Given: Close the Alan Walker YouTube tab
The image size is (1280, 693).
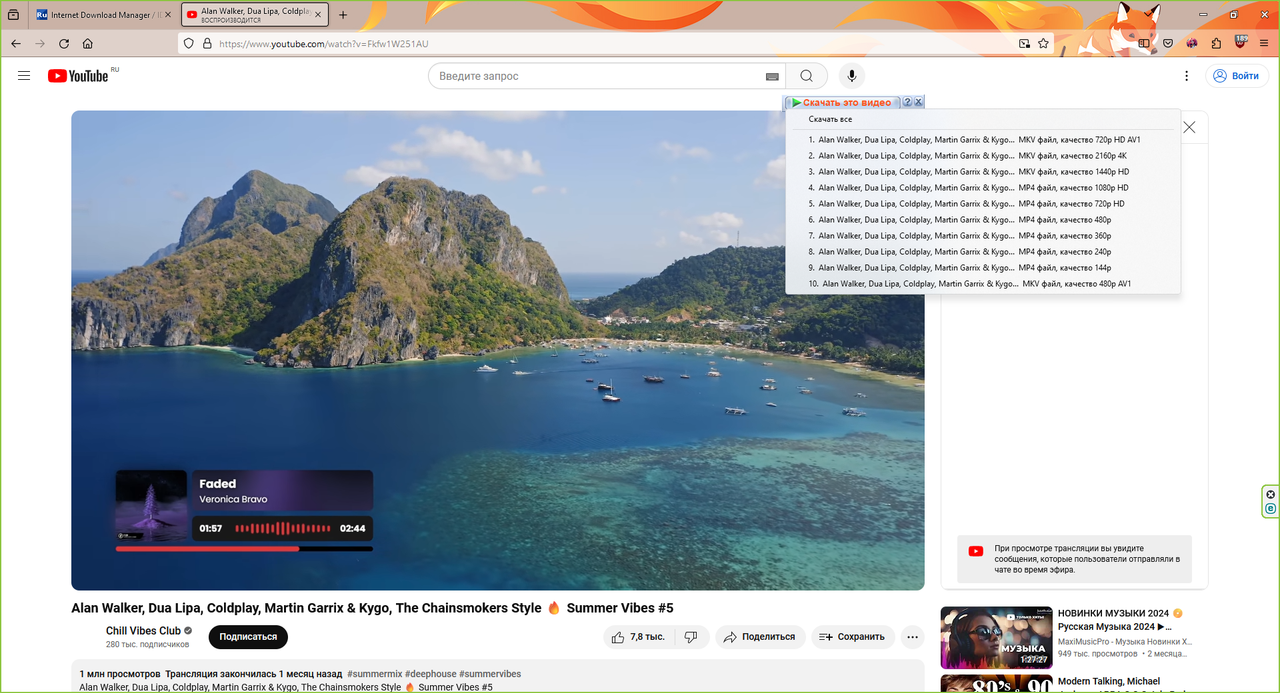Looking at the screenshot, I should click(319, 15).
